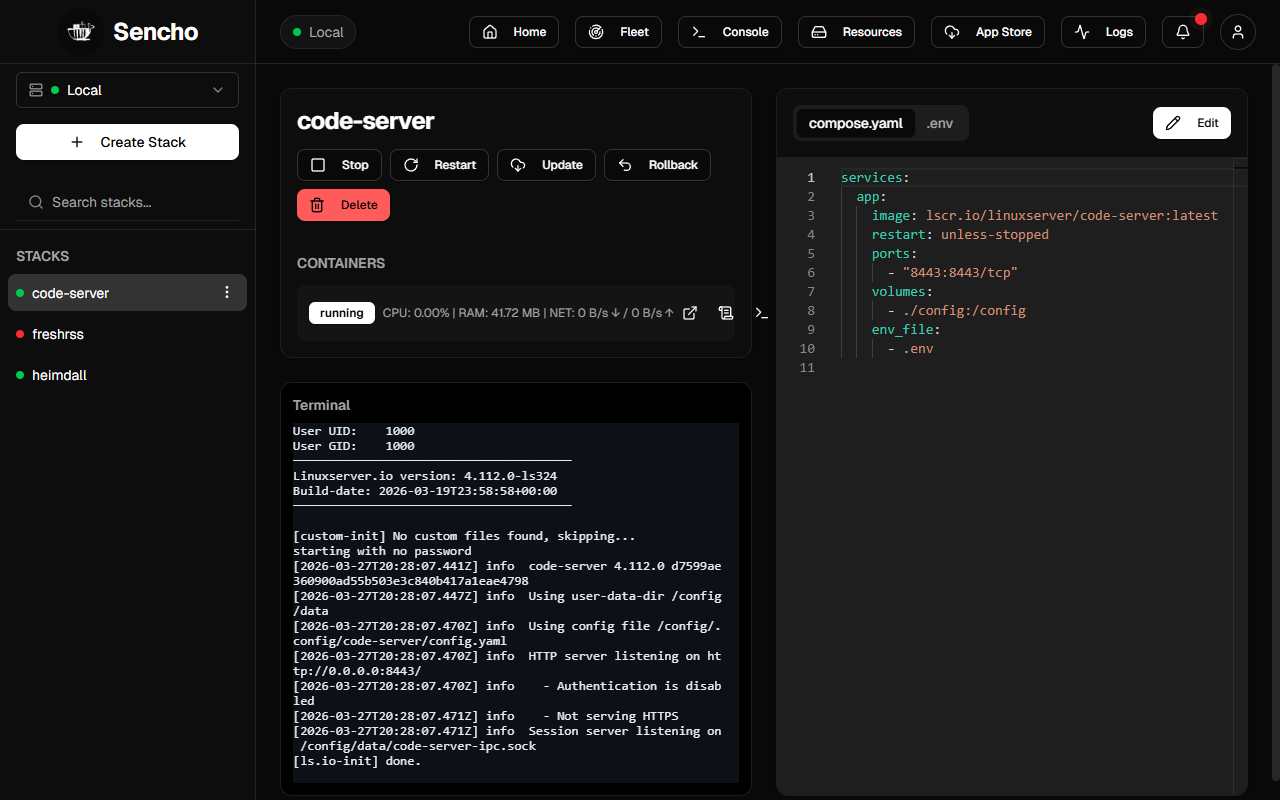Open container in external link icon
1280x800 pixels.
coord(690,313)
